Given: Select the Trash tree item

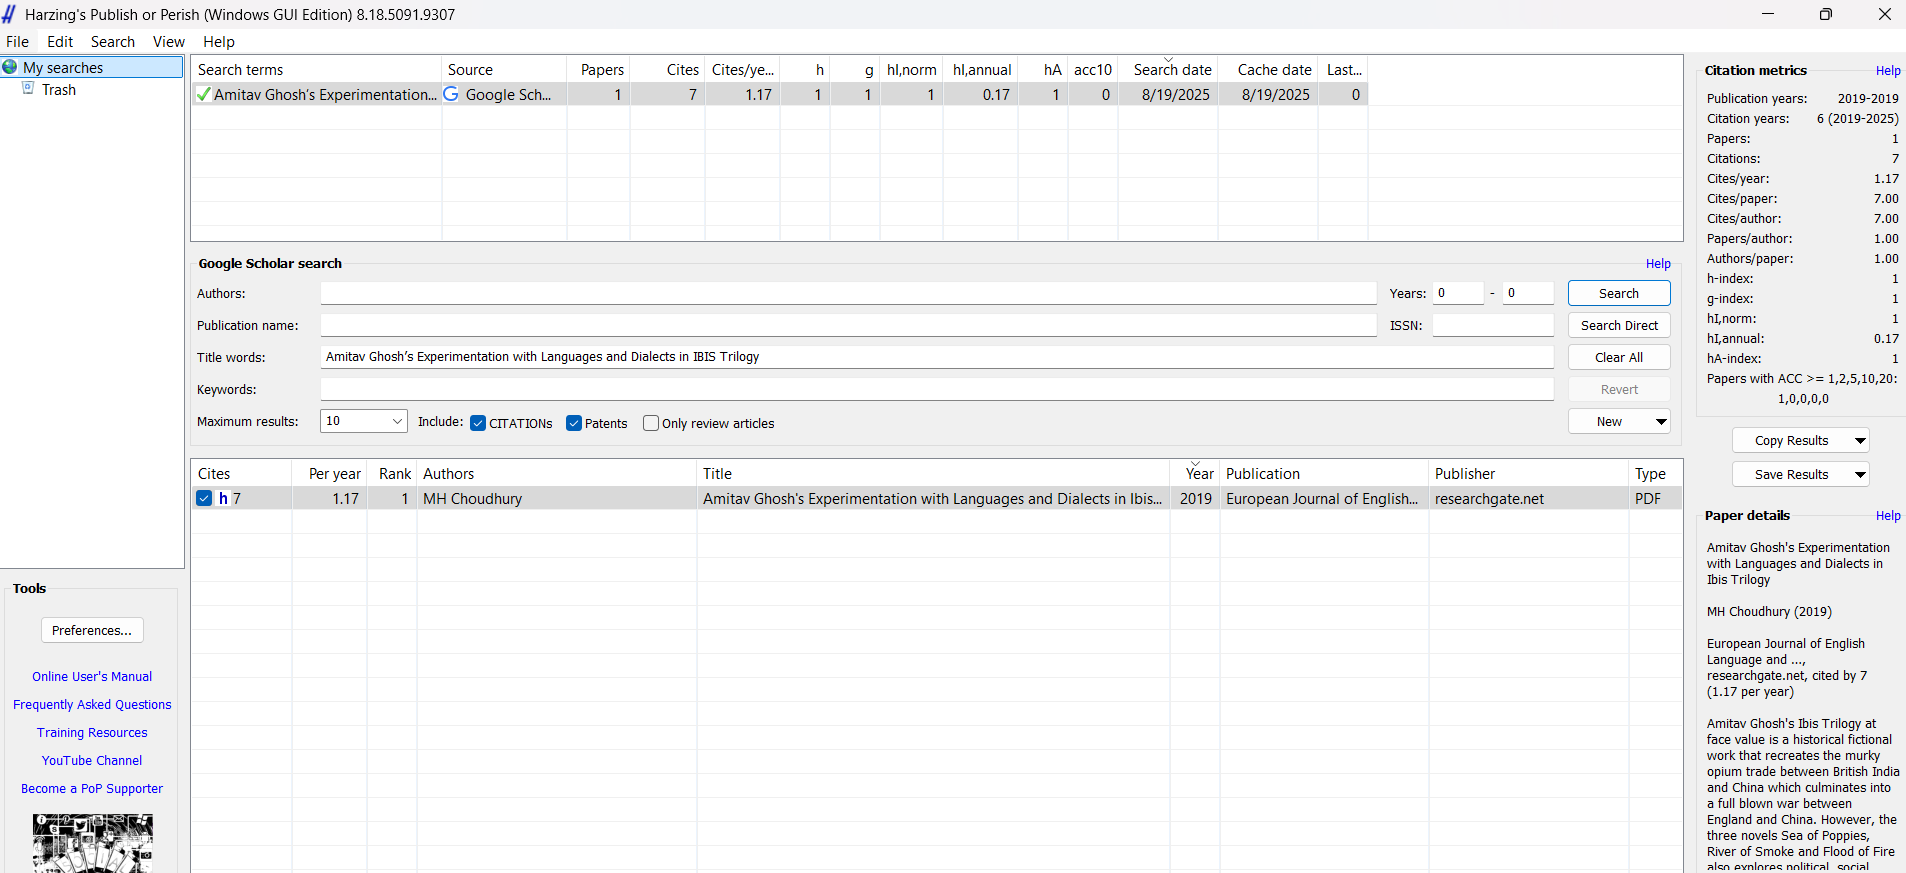Looking at the screenshot, I should pyautogui.click(x=59, y=89).
